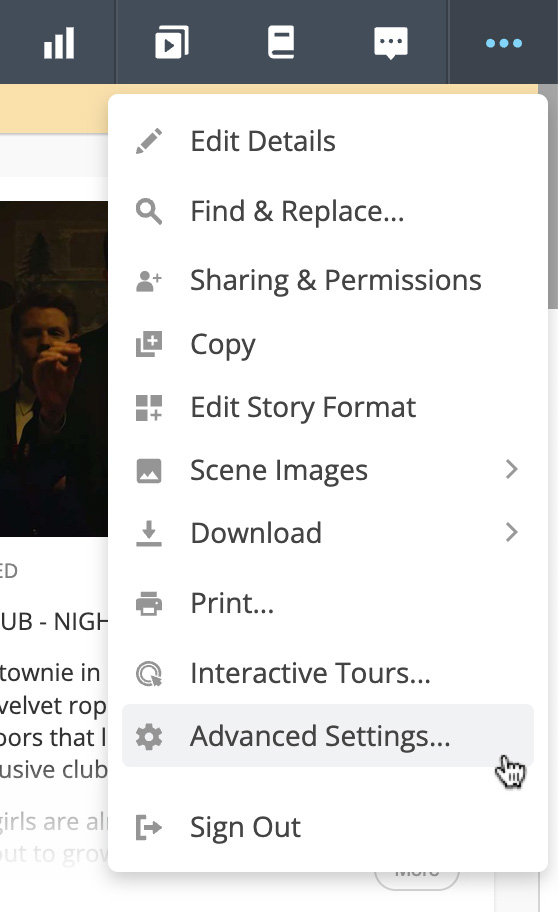Open Advanced Settings... entry

328,736
